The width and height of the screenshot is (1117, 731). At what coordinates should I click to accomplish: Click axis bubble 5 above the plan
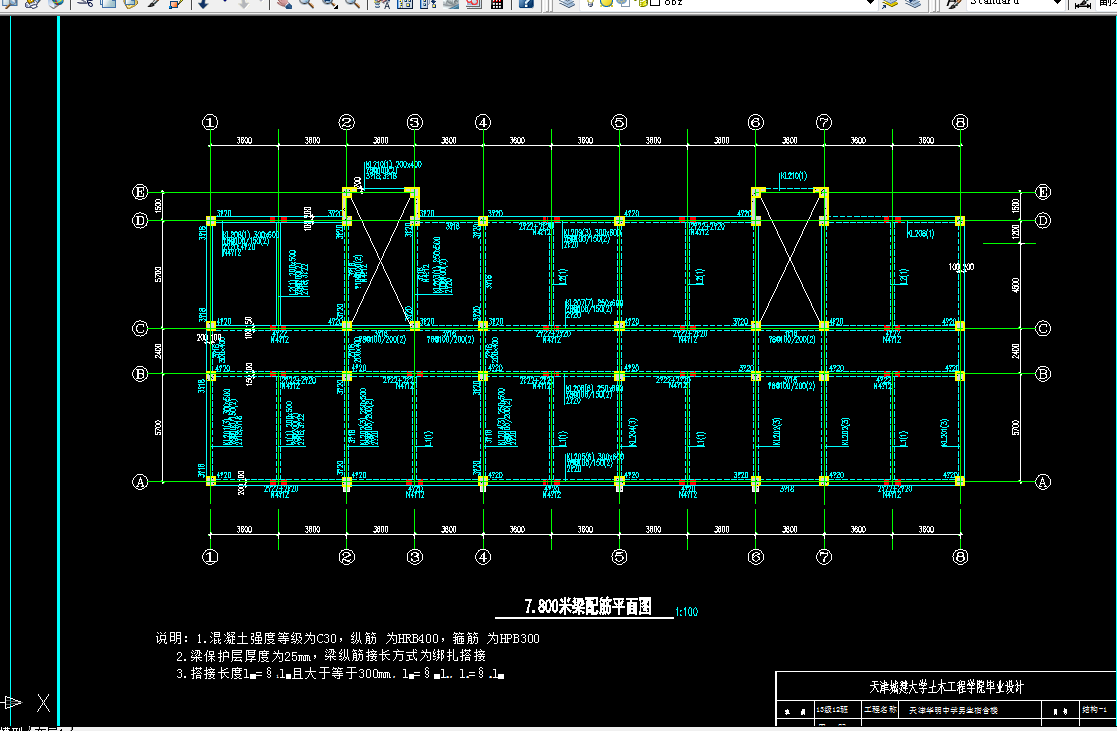[x=619, y=123]
